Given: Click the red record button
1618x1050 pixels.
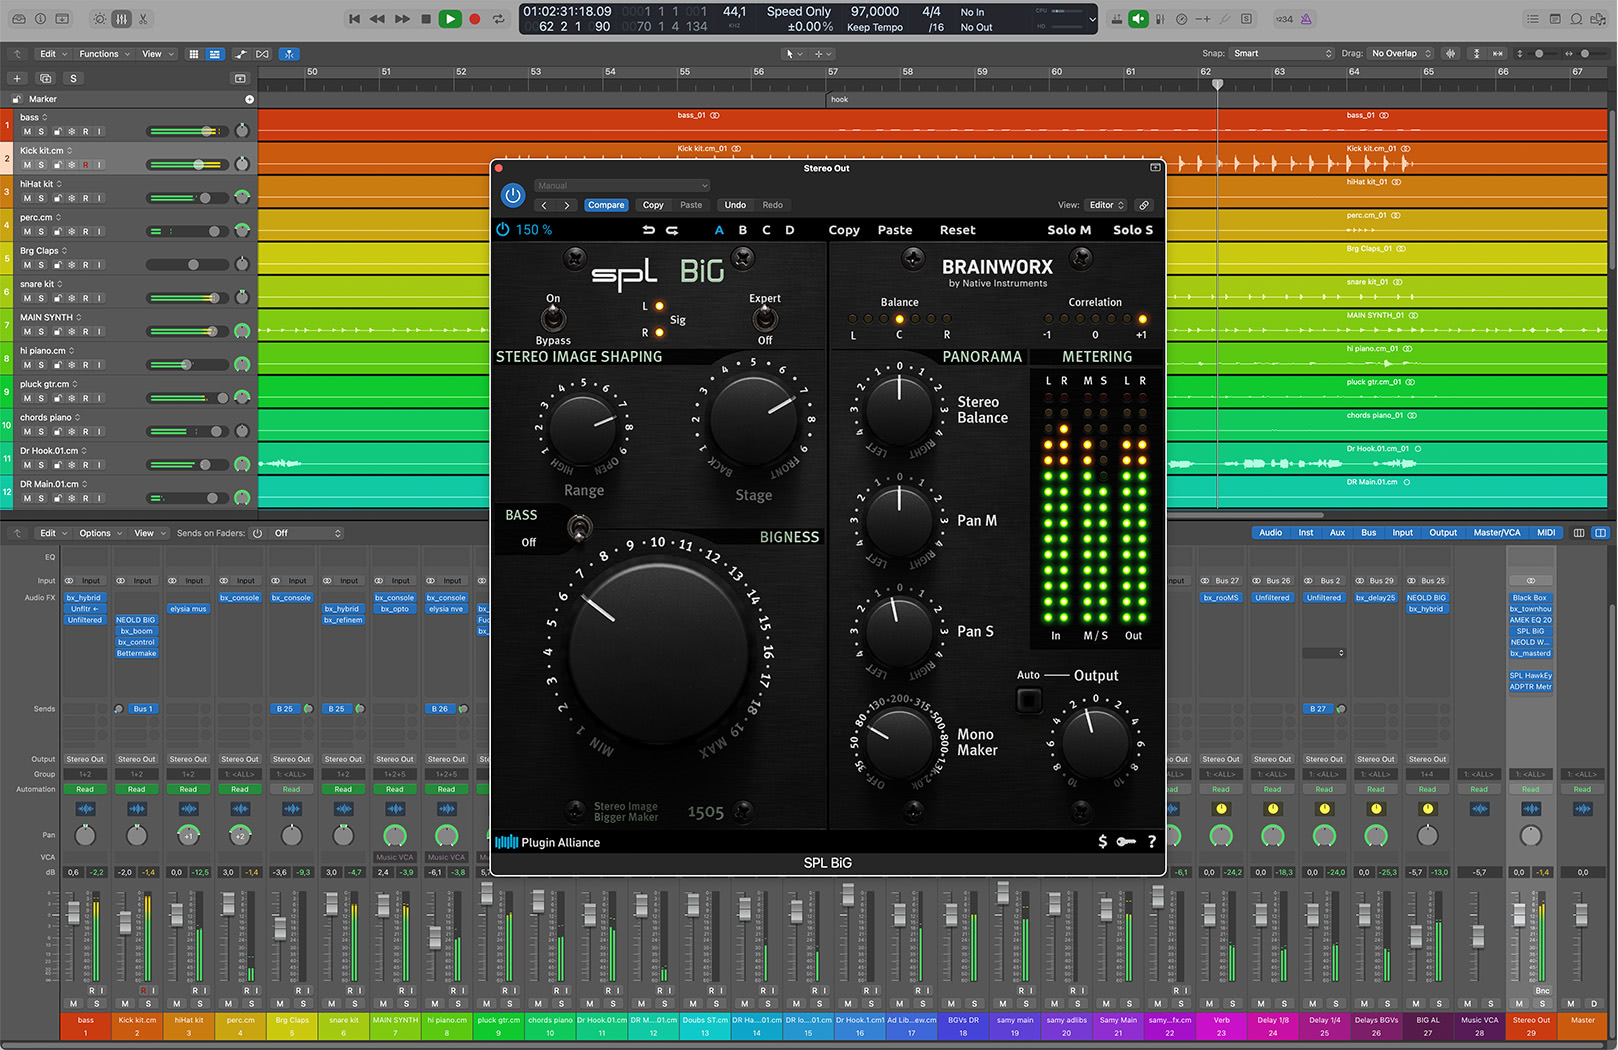Looking at the screenshot, I should tap(475, 18).
